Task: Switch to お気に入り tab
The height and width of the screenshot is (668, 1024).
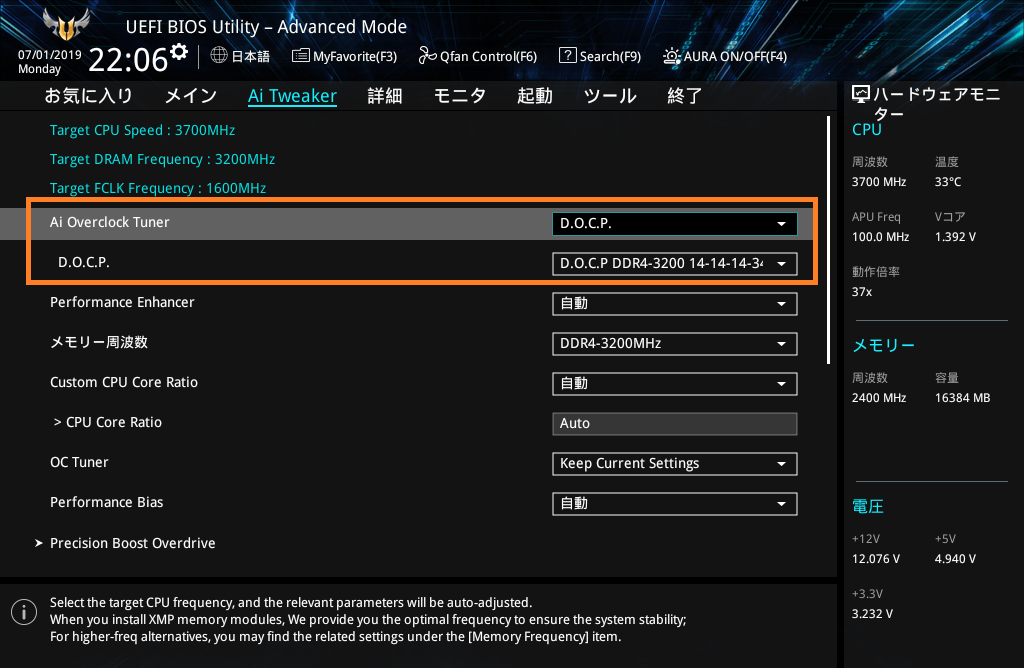Action: coord(88,96)
